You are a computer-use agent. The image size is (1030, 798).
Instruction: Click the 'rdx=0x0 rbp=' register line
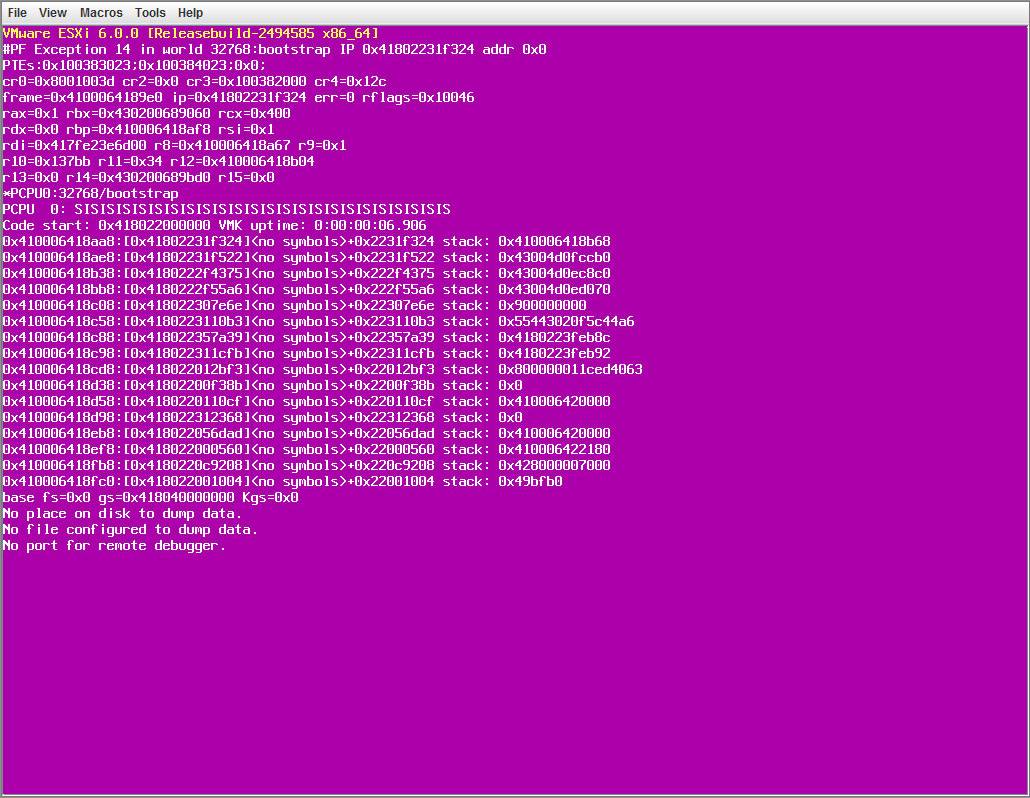(x=139, y=129)
